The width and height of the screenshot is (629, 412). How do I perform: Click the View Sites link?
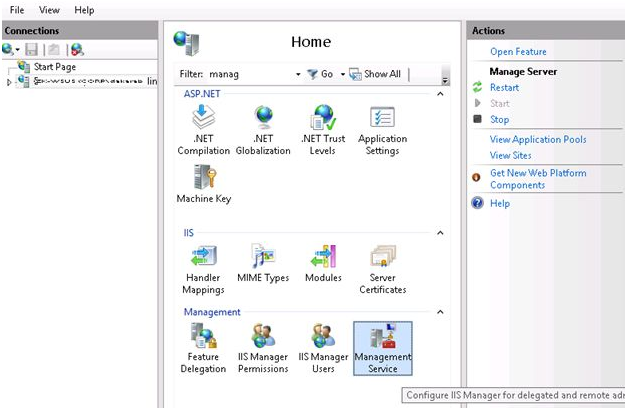(510, 155)
